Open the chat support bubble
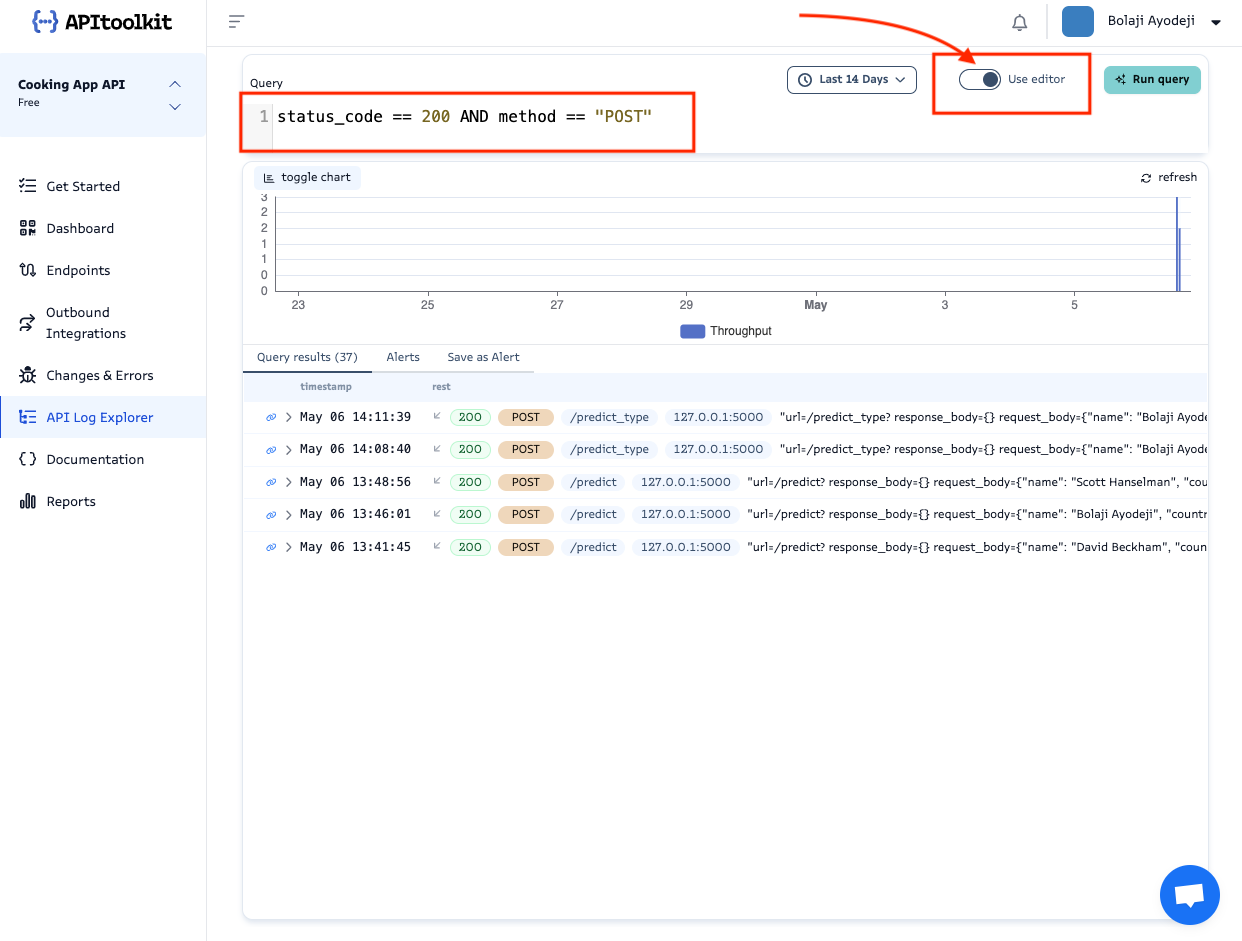Screen dimensions: 1242x941 click(x=1190, y=894)
